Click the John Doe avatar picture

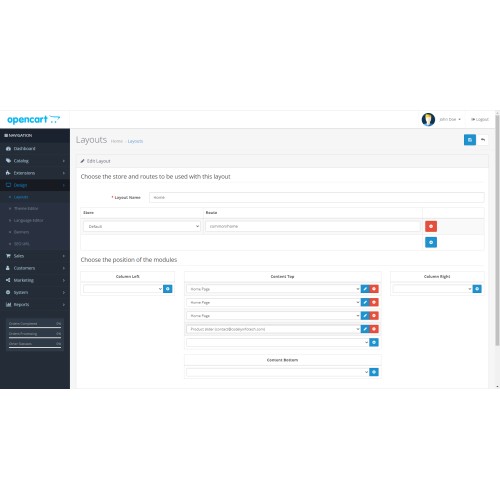point(428,119)
